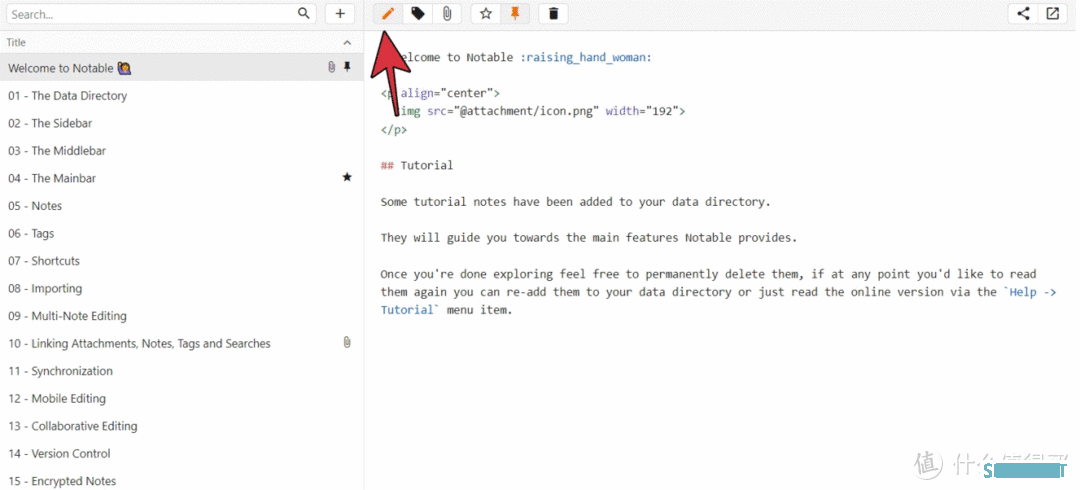Viewport: 1080px width, 490px height.
Task: Open note 09 - Multi-Note Editing
Action: click(182, 316)
